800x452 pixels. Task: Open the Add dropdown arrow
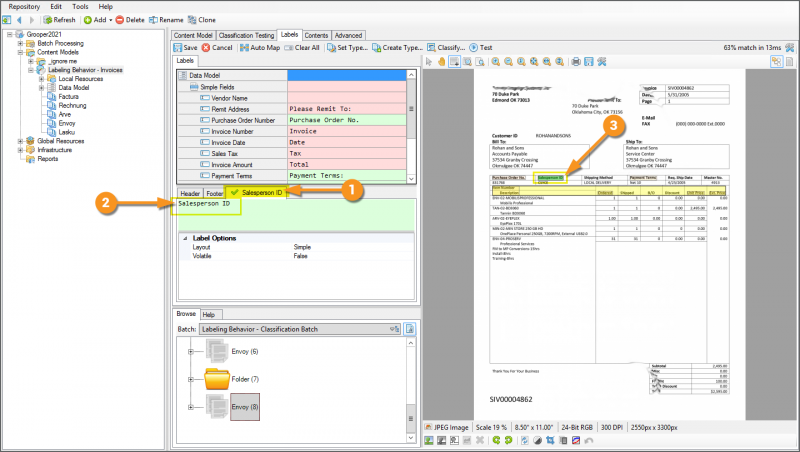pos(110,19)
